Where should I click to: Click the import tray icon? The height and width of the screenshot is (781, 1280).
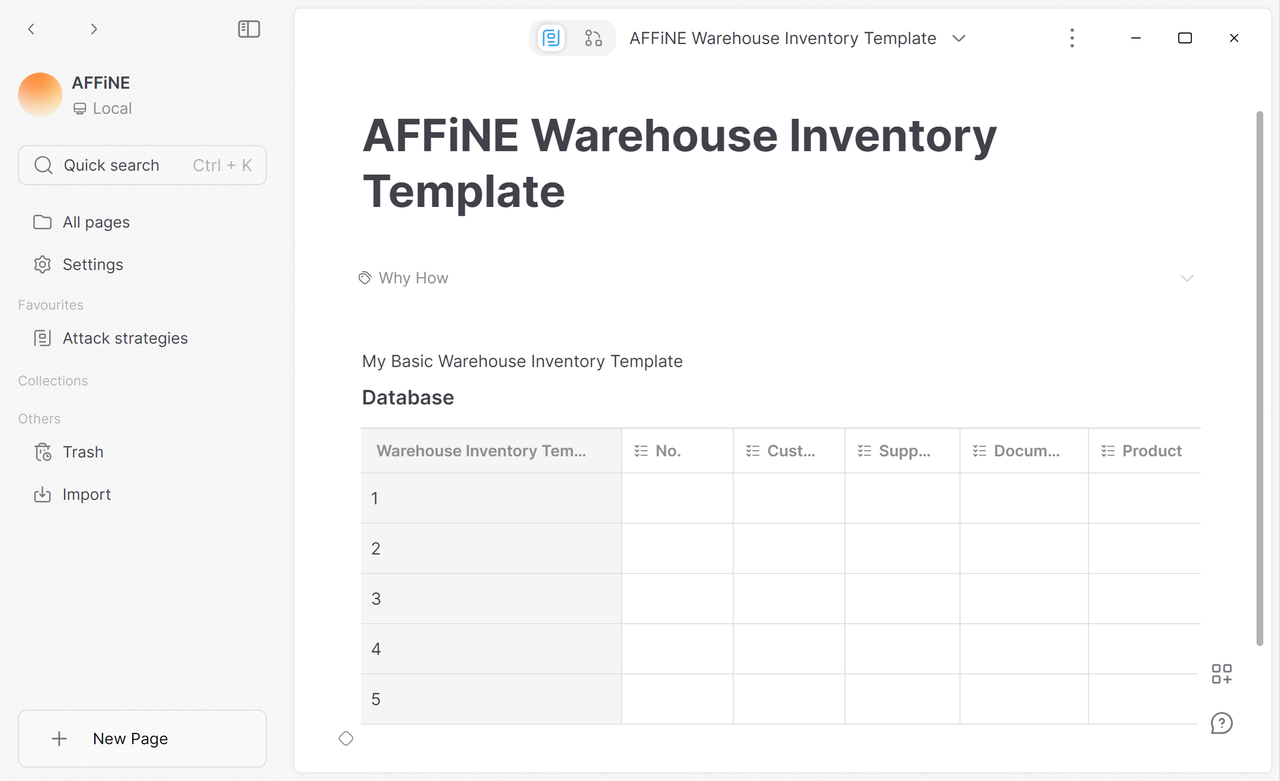click(42, 494)
